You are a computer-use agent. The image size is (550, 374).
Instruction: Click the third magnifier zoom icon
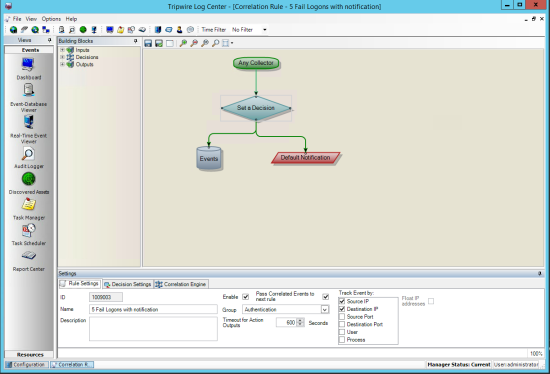point(205,43)
